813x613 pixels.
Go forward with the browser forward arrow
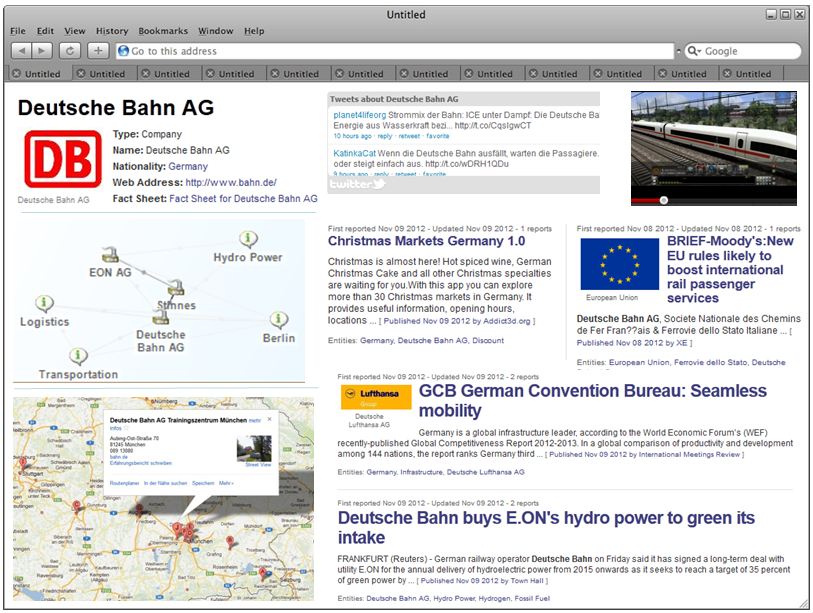pyautogui.click(x=41, y=51)
